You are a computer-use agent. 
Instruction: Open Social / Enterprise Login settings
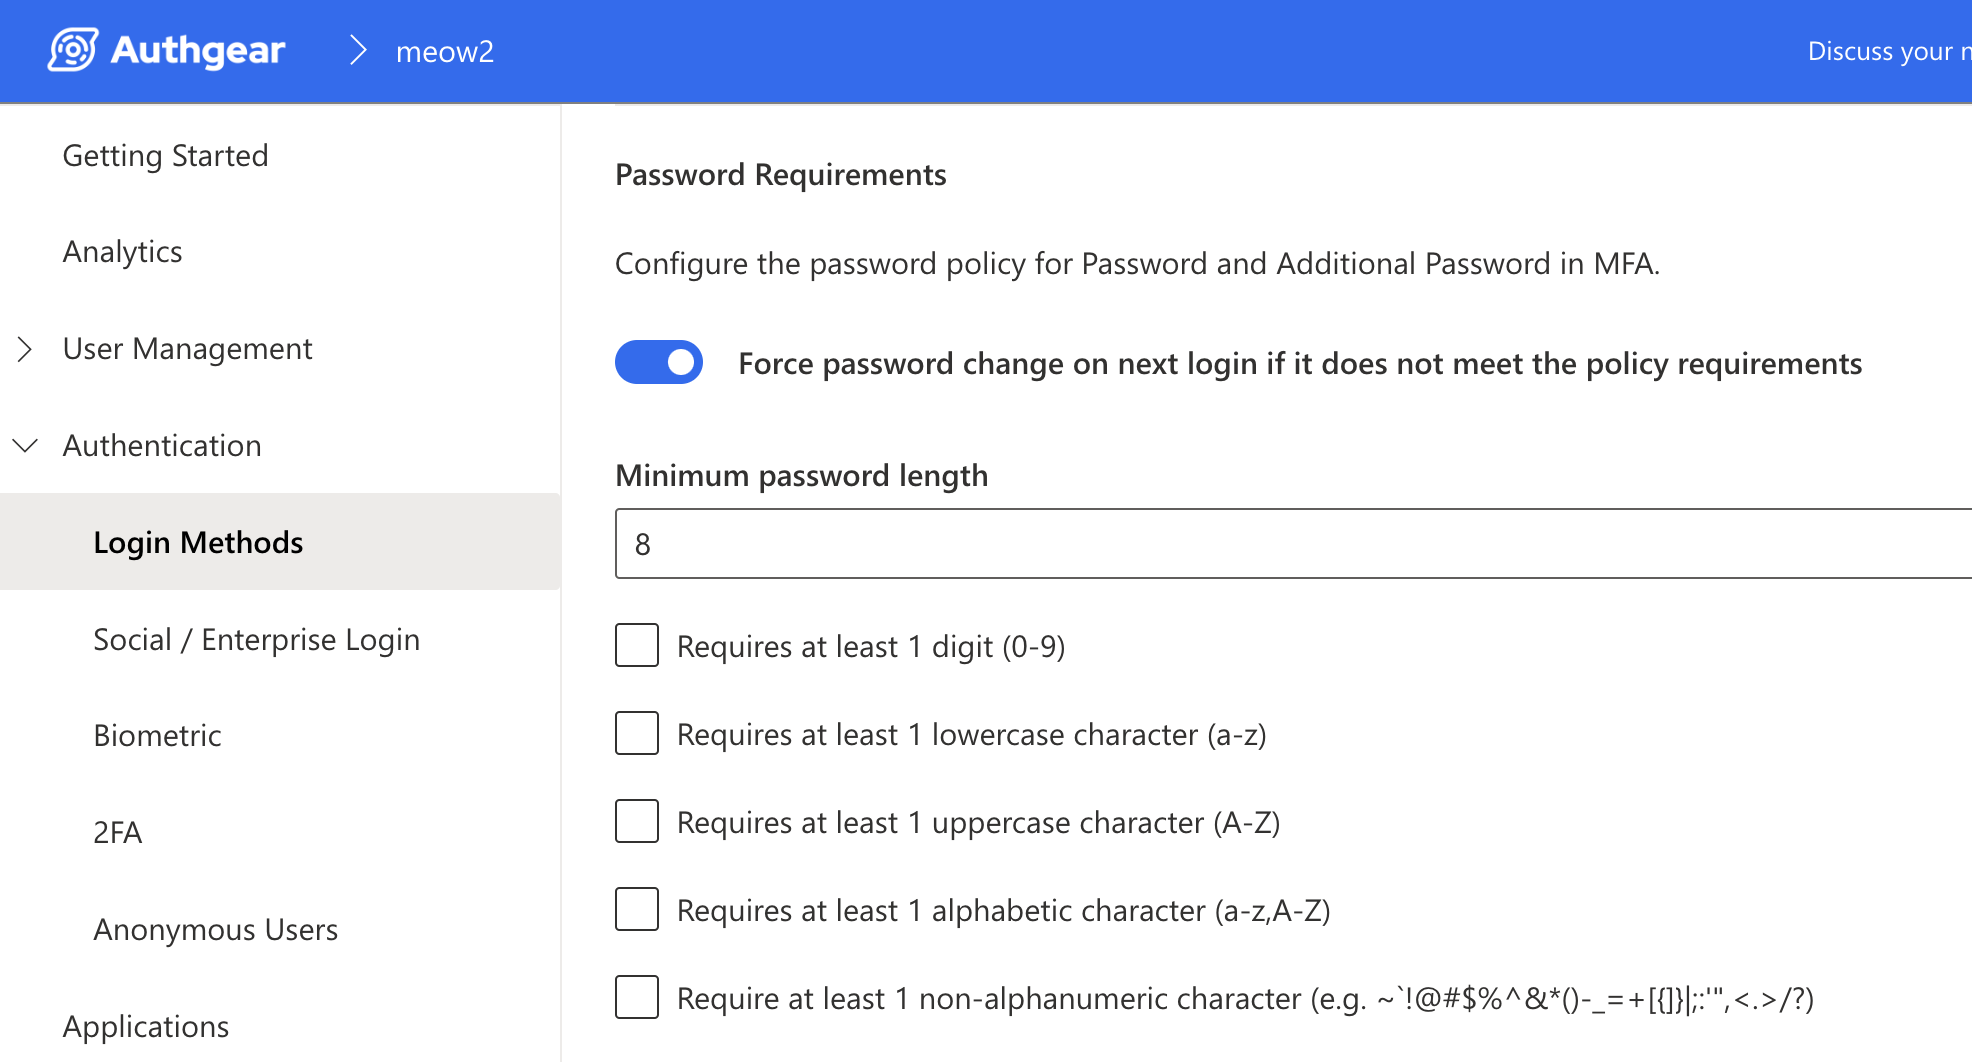coord(256,640)
